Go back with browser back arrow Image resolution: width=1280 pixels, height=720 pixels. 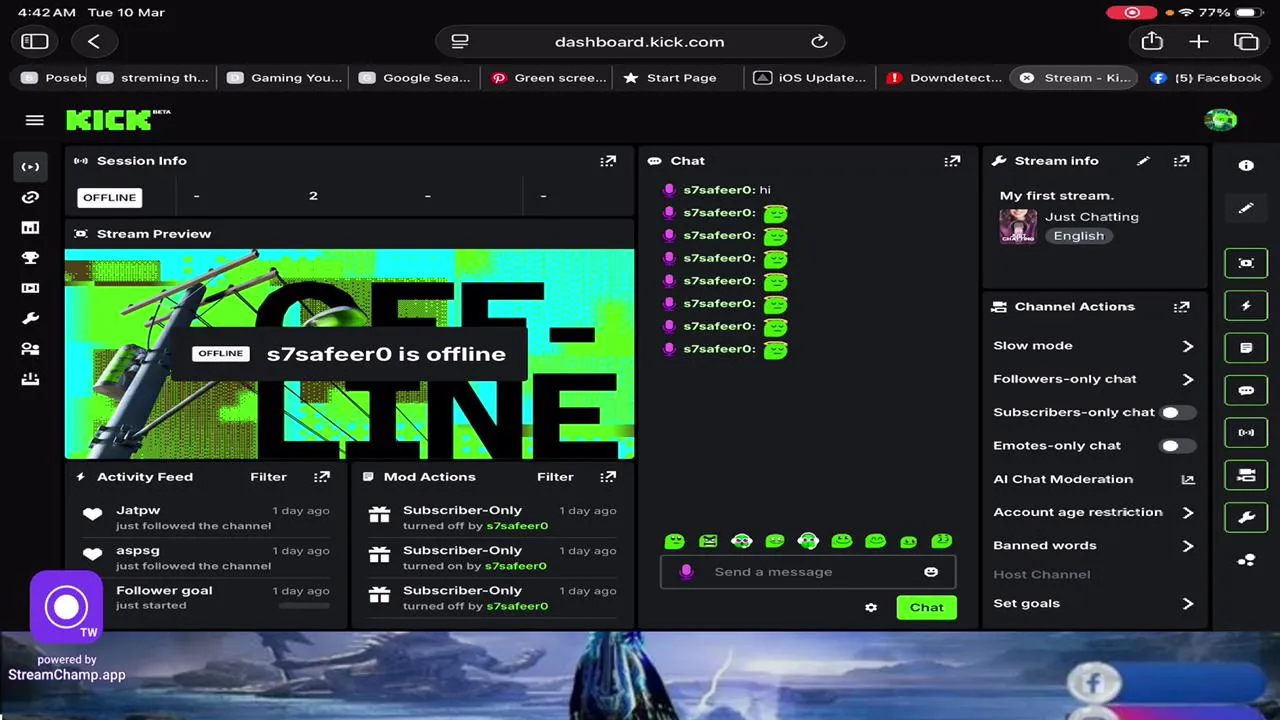click(94, 42)
